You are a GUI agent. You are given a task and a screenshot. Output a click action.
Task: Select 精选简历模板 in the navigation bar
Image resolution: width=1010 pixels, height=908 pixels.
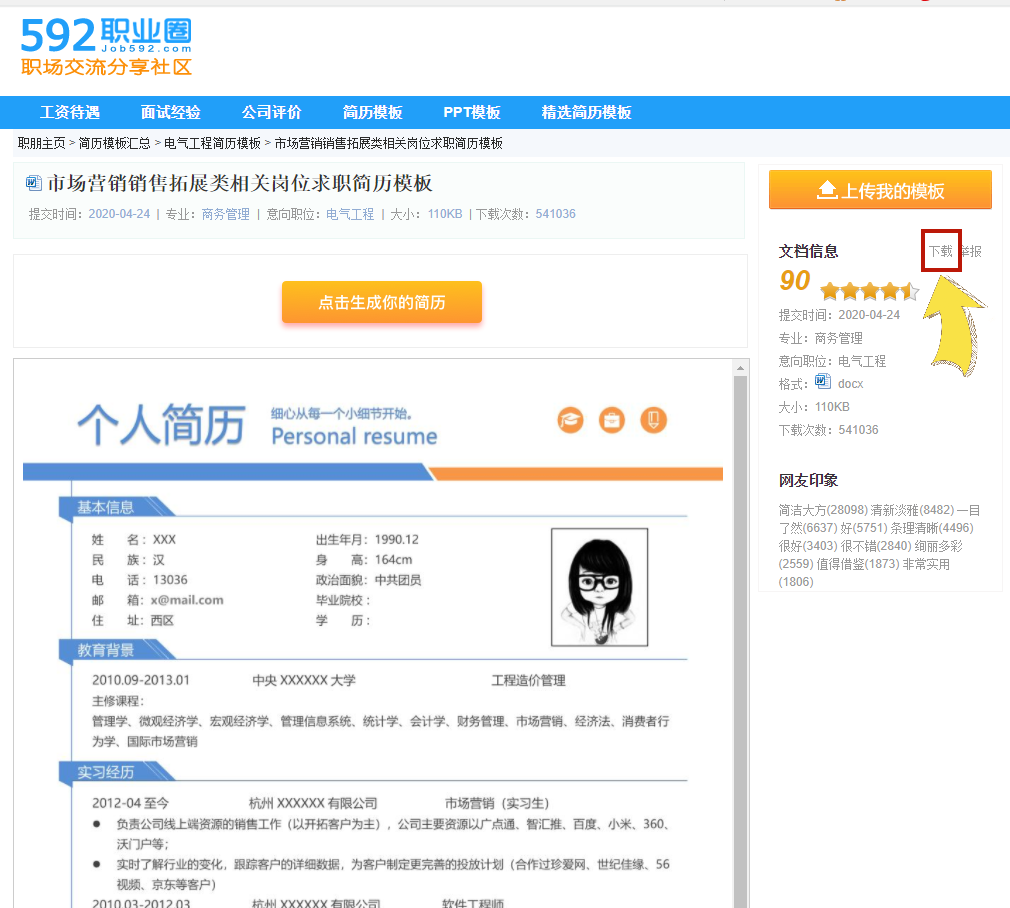[x=587, y=112]
